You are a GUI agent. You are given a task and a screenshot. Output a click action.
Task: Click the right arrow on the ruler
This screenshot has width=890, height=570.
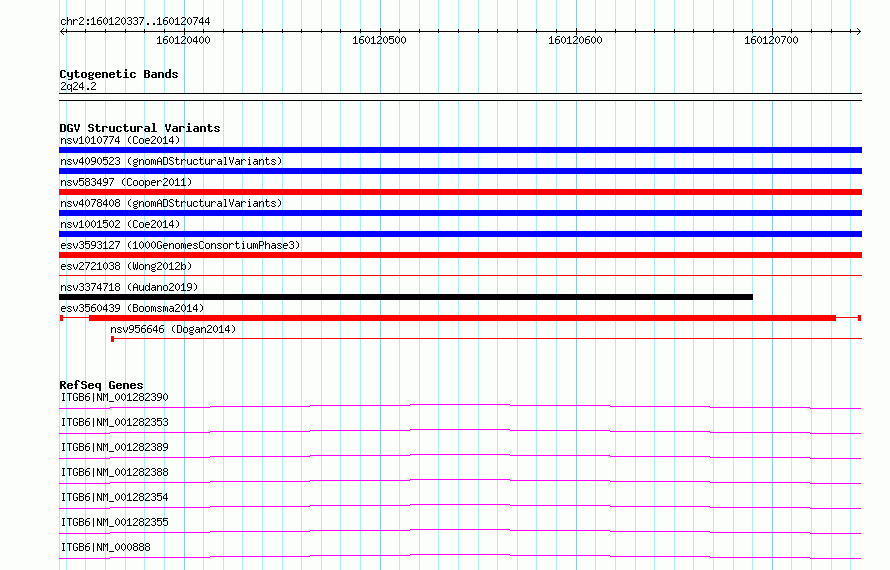point(858,32)
